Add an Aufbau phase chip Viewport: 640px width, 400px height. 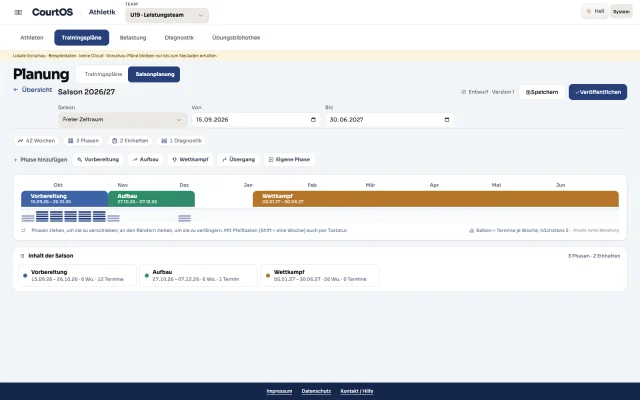click(145, 160)
